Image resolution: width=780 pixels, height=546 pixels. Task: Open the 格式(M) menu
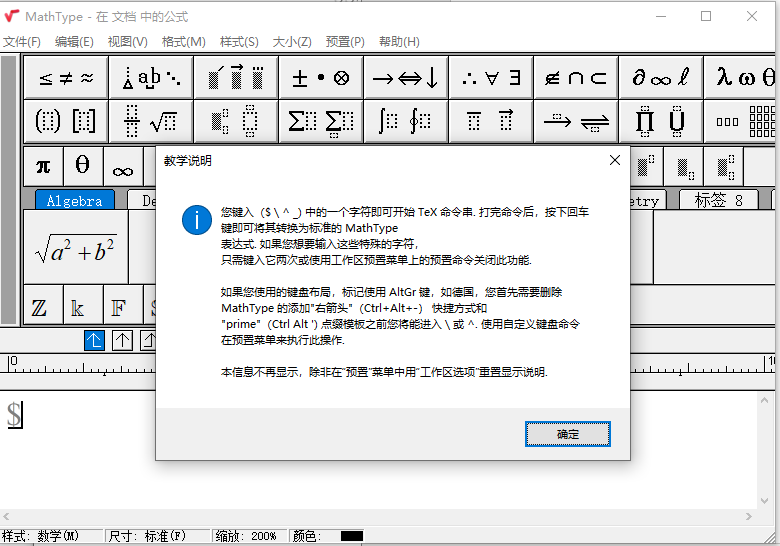click(184, 42)
